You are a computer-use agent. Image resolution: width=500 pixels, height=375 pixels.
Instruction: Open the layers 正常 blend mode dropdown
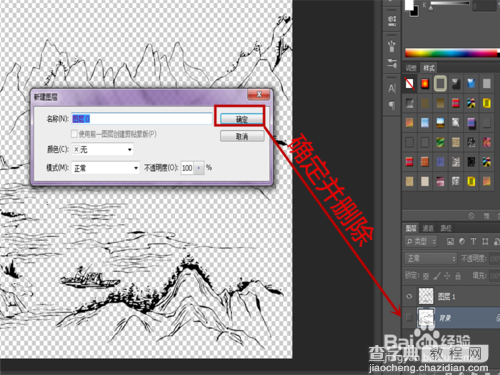430,258
